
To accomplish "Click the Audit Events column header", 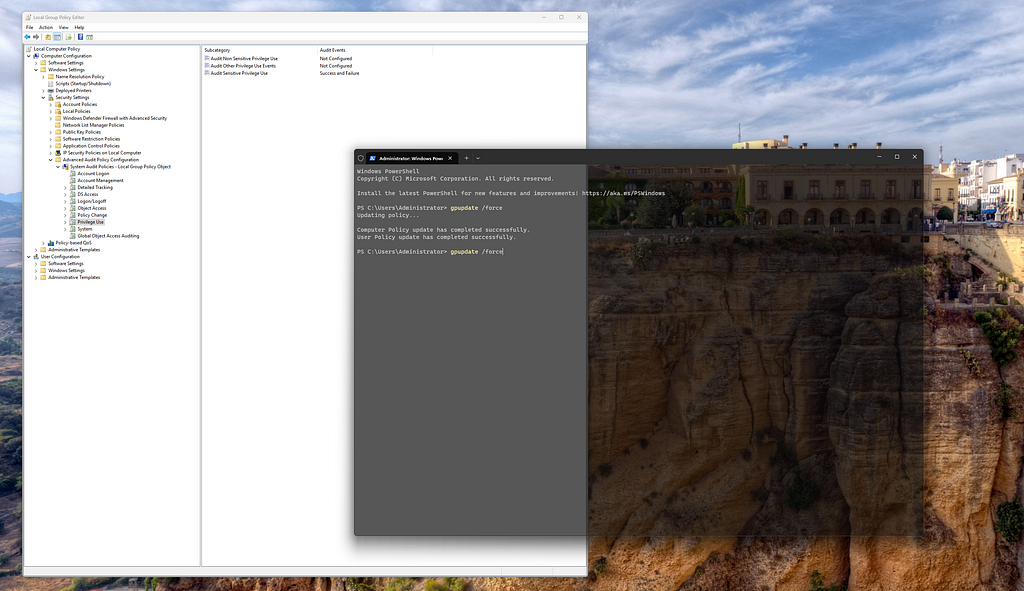I will pyautogui.click(x=375, y=50).
